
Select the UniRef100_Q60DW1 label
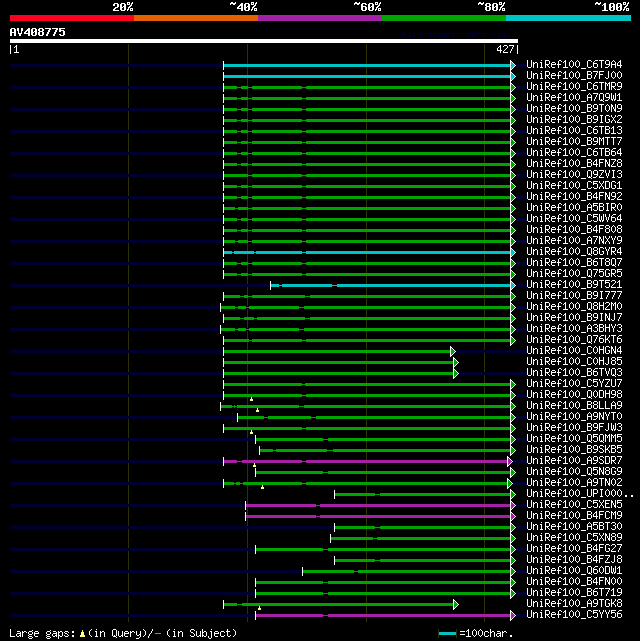[x=574, y=571]
